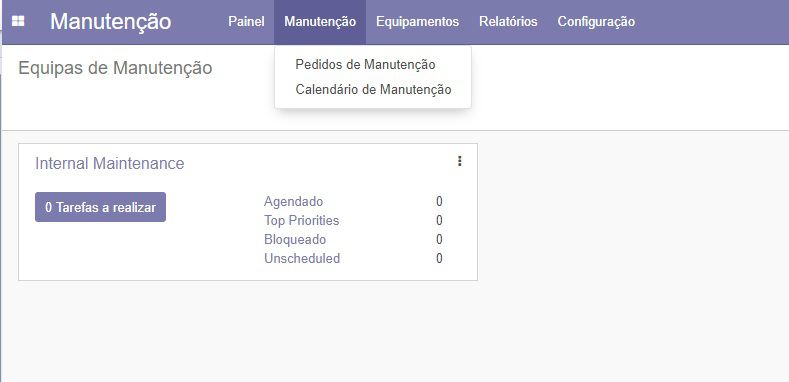789x382 pixels.
Task: Open the Configuração menu
Action: 596,22
